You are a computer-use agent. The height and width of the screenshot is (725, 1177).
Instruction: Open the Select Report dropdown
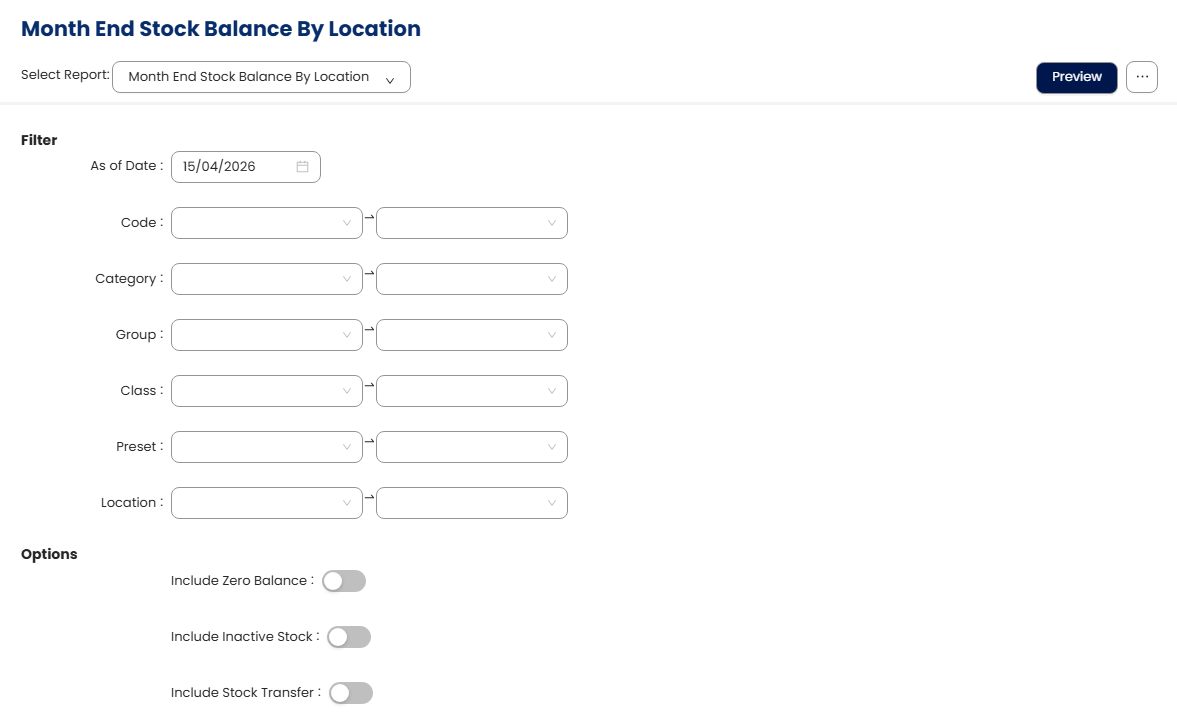(x=261, y=77)
